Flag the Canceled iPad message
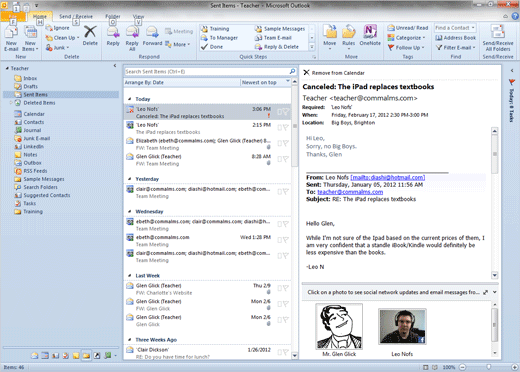 [286, 112]
